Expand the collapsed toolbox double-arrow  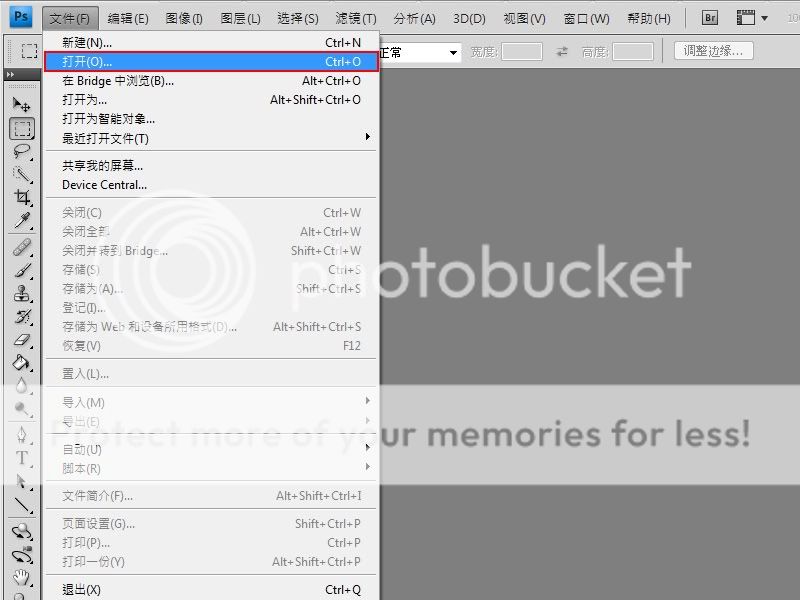(x=11, y=74)
